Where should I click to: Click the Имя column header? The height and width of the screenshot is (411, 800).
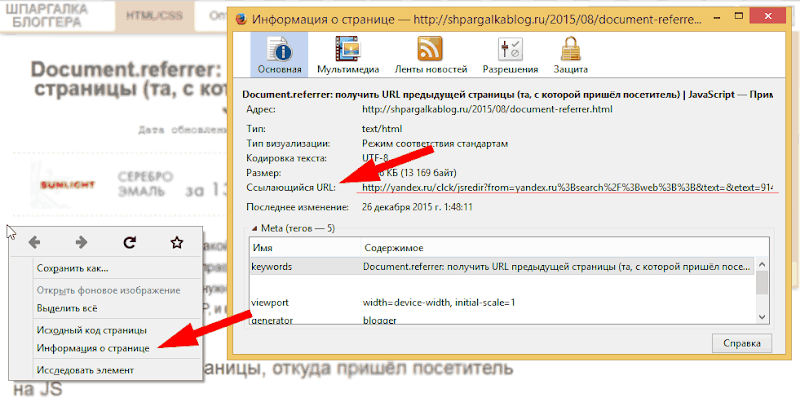click(305, 248)
